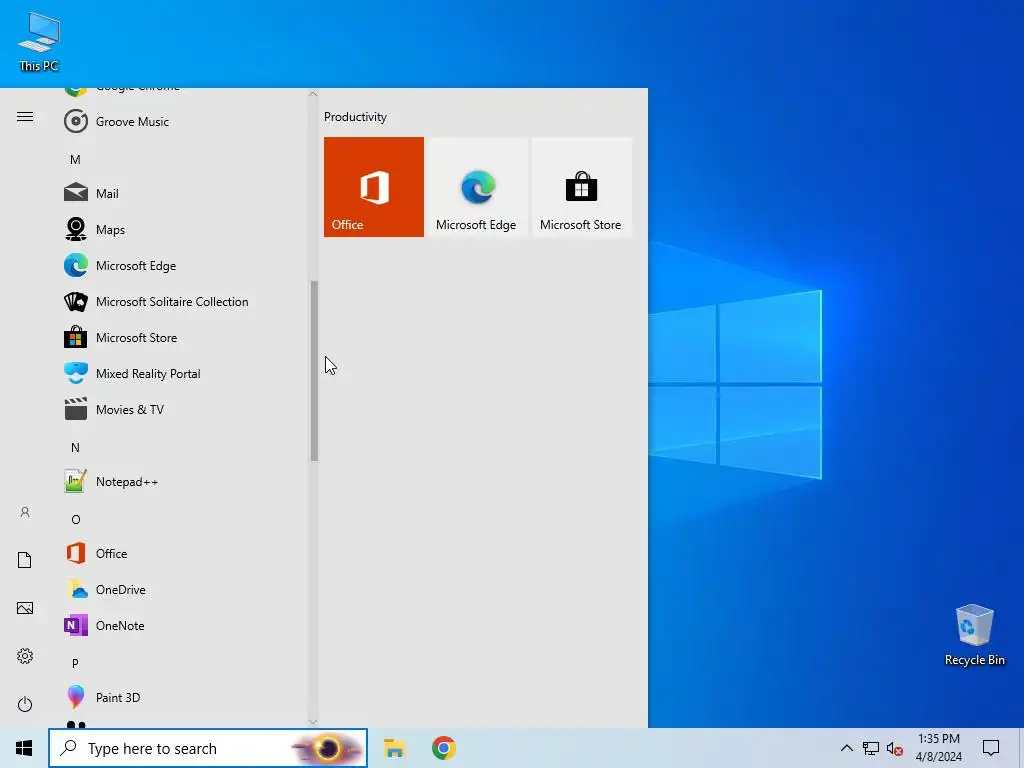Image resolution: width=1024 pixels, height=768 pixels.
Task: Open the user account icon in Start sidebar
Action: (x=25, y=512)
